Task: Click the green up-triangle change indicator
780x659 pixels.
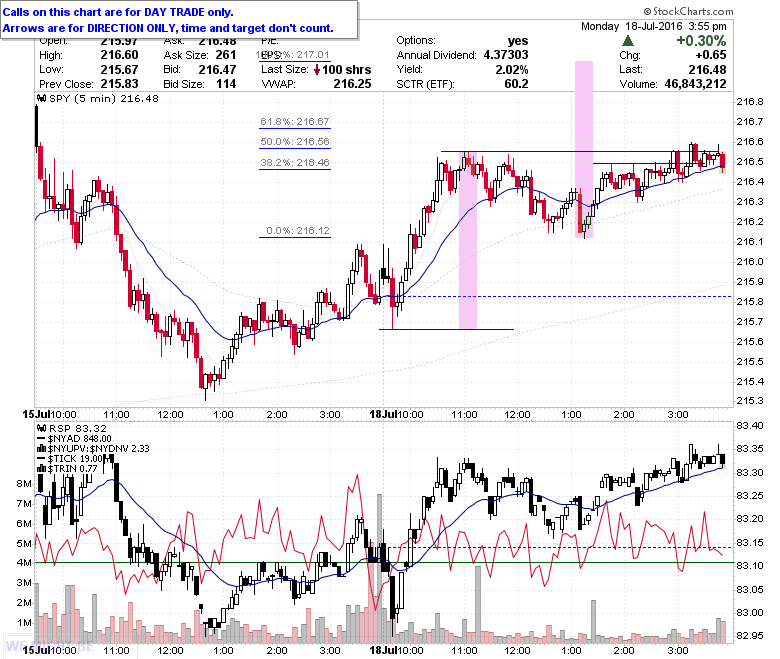Action: pos(628,41)
